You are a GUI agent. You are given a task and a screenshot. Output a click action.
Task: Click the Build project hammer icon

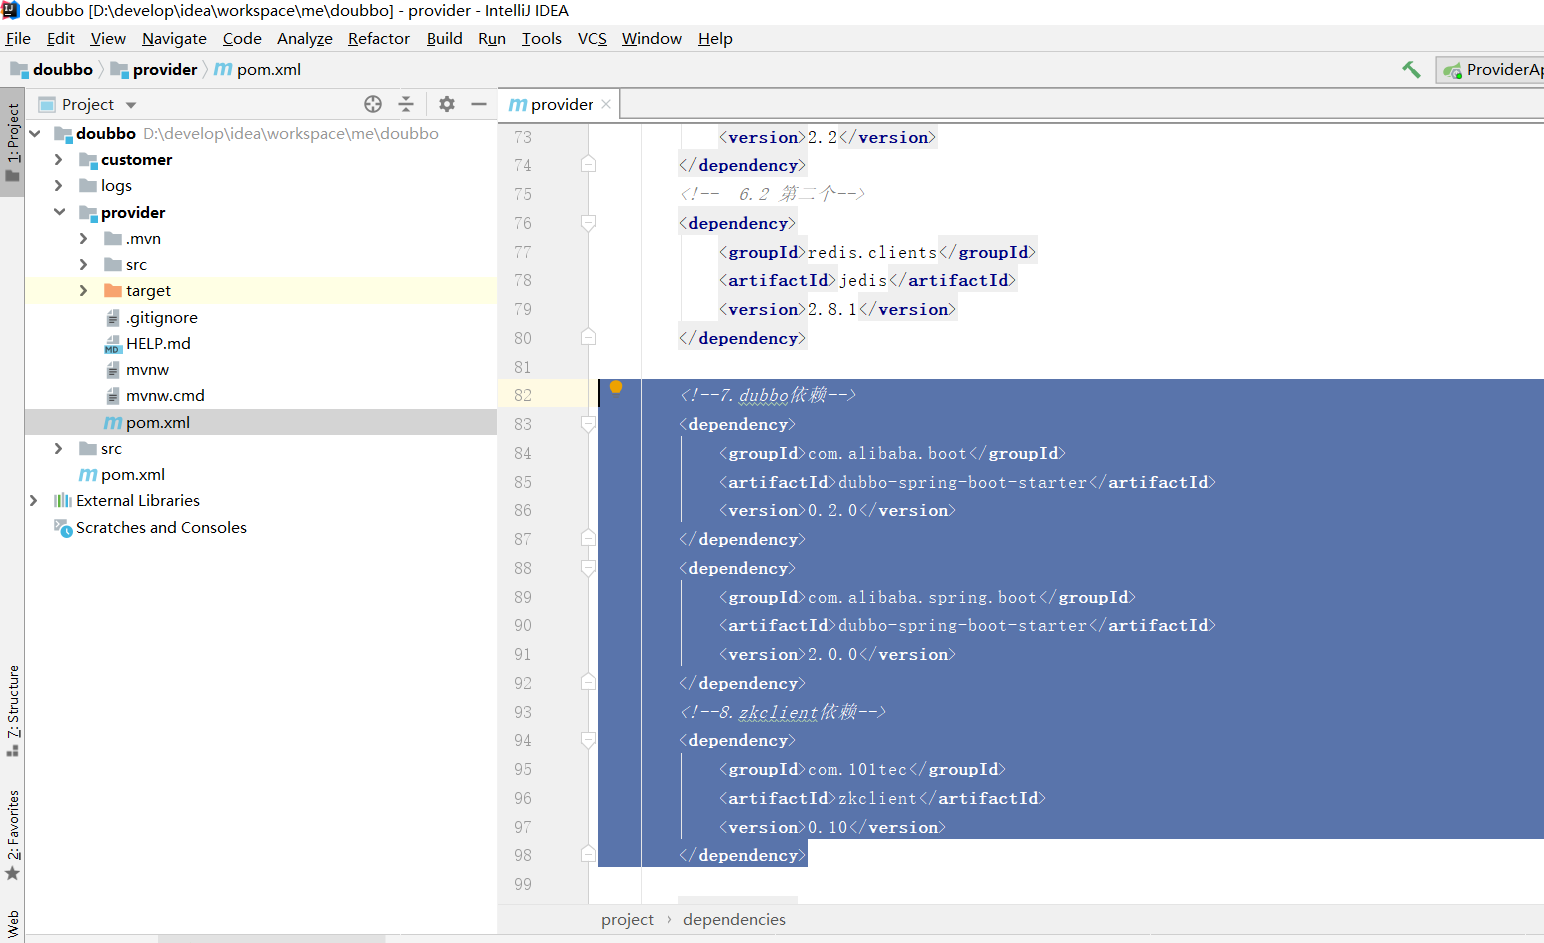coord(1411,69)
